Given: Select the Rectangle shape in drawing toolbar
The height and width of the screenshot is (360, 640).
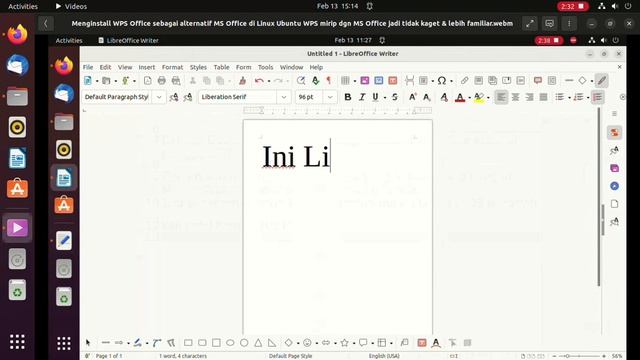Looking at the screenshot, I should pos(188,343).
